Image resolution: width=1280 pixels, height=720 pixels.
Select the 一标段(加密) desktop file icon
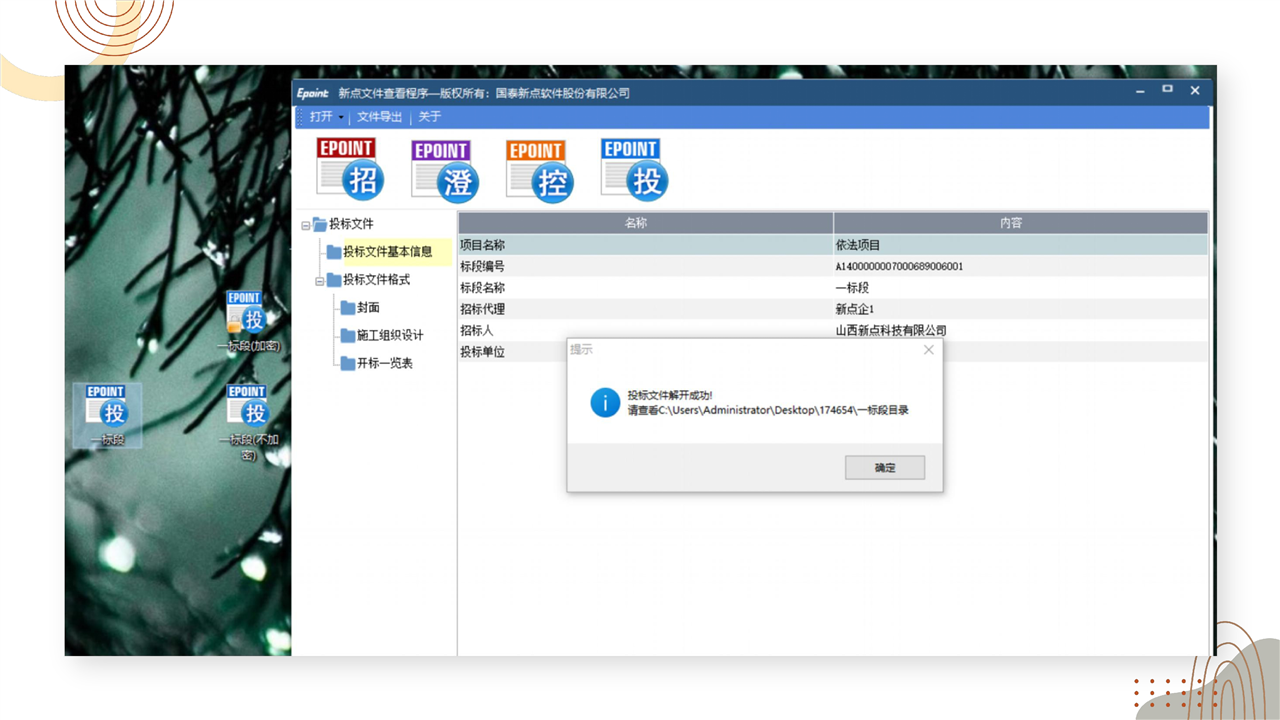[x=247, y=314]
